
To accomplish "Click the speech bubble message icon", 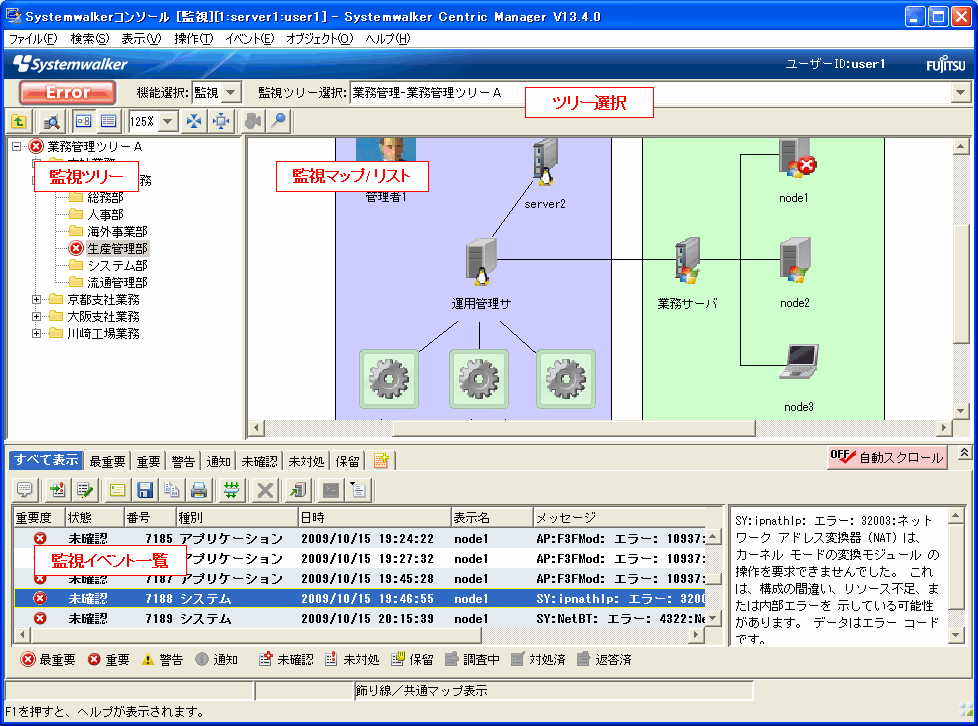I will tap(25, 490).
